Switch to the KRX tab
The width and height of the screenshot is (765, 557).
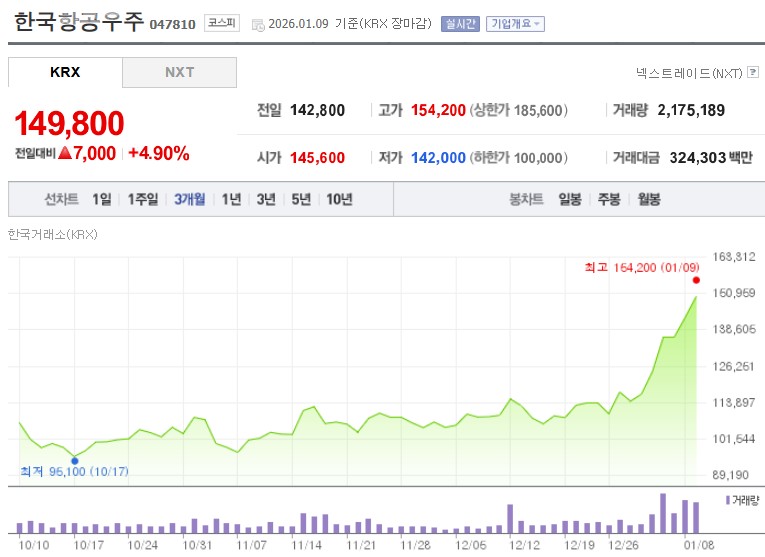click(65, 72)
